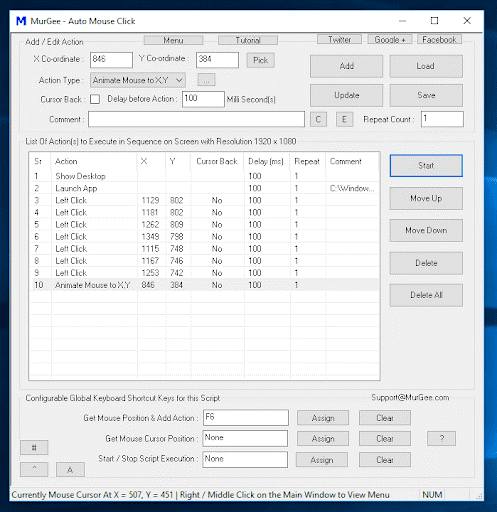Assign shortcut for Start / Stop Script Execution
Image resolution: width=497 pixels, height=512 pixels.
(322, 460)
